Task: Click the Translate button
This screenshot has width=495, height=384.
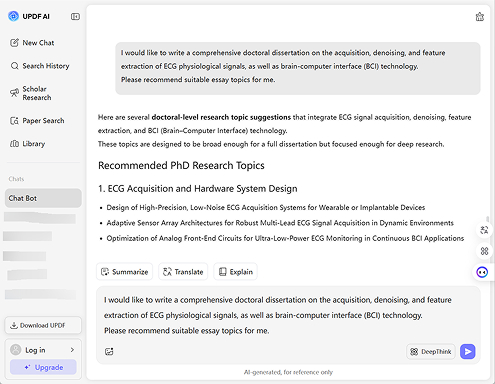Action: [183, 272]
